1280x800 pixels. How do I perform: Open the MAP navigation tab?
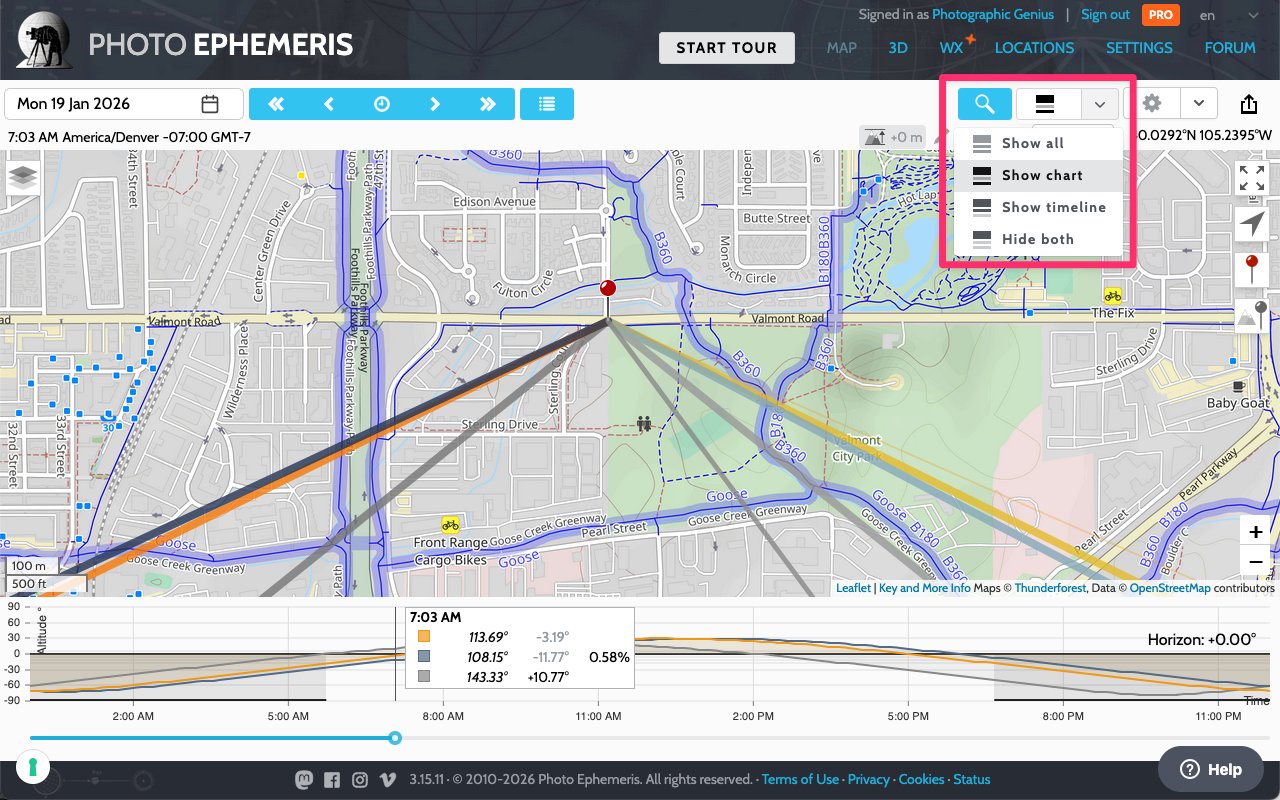click(841, 47)
